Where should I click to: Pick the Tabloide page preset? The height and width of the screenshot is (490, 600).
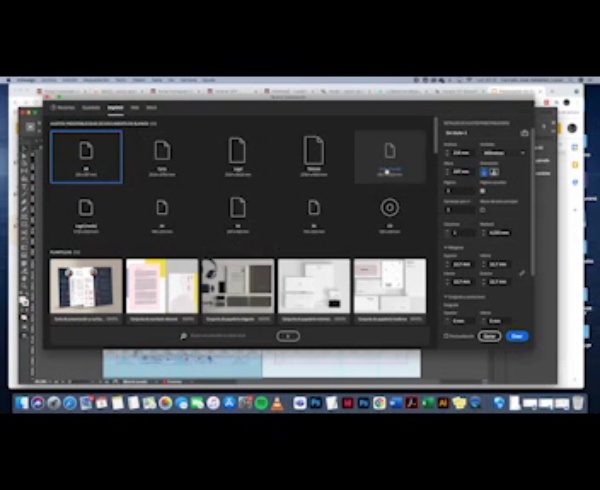pos(314,157)
